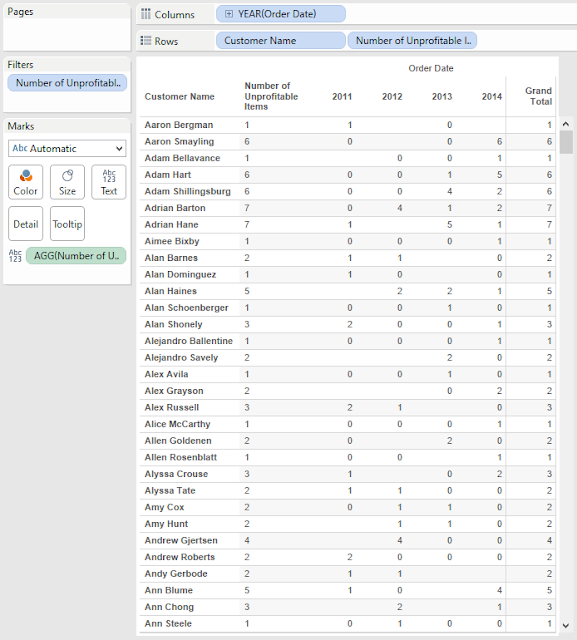Click the scroll up arrow
577x640 pixels.
coord(566,124)
